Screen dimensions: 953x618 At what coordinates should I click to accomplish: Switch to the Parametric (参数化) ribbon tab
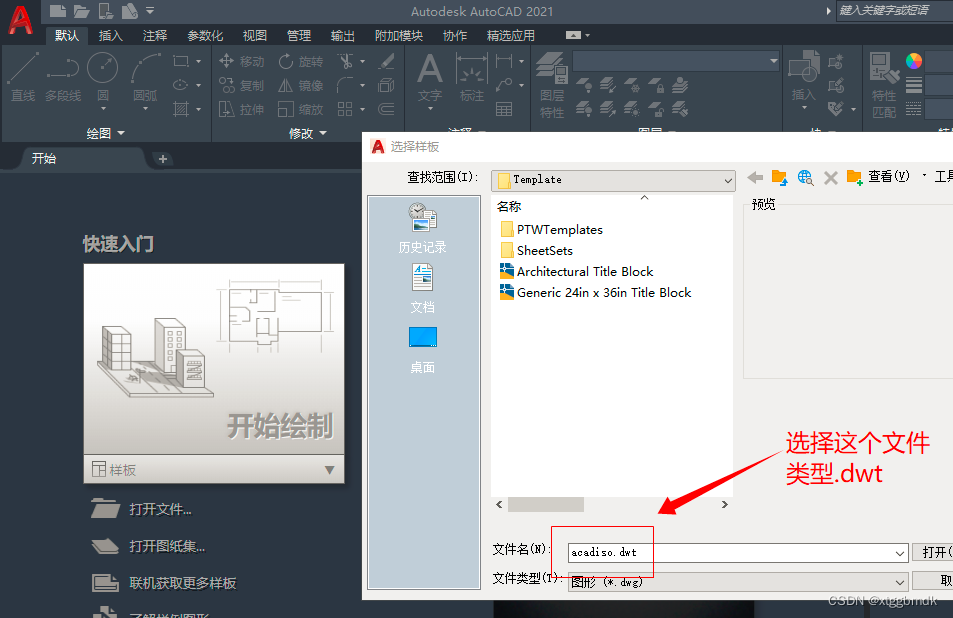(205, 35)
